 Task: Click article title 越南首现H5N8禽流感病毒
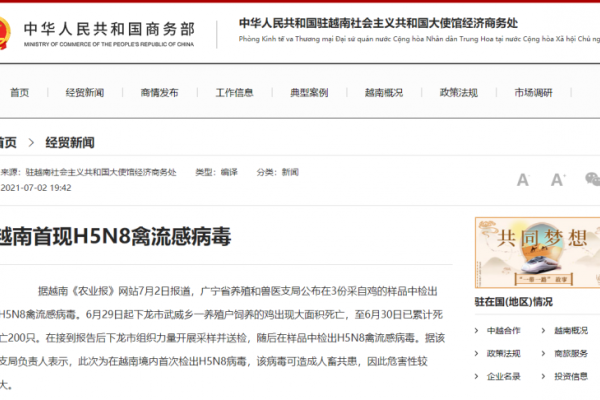(x=115, y=236)
